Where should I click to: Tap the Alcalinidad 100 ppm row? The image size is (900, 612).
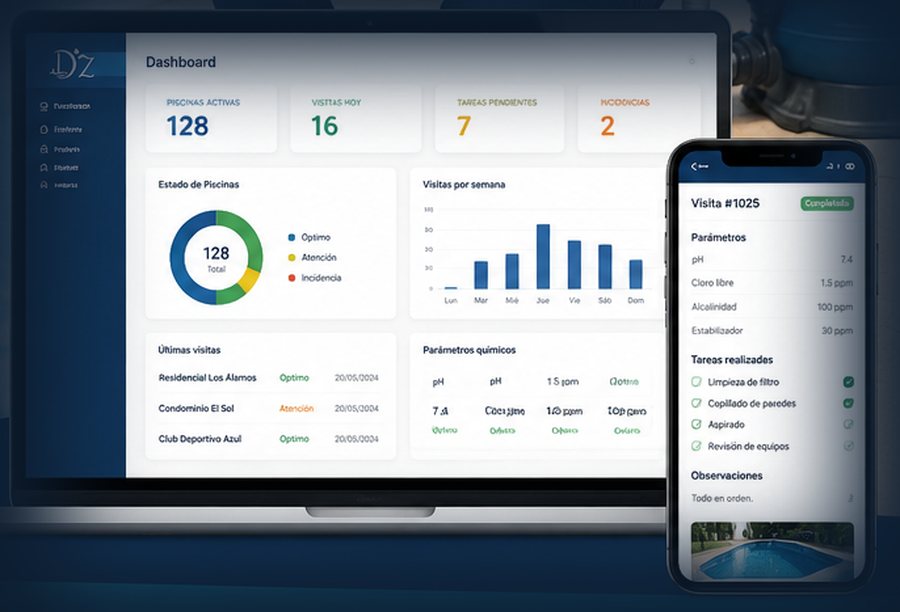click(772, 307)
